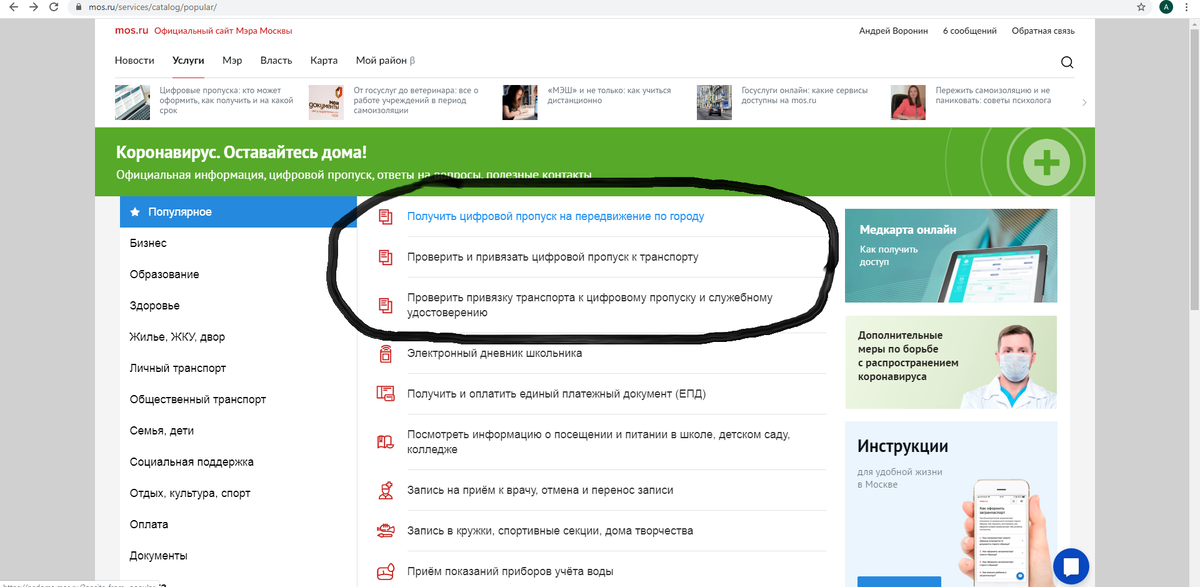Image resolution: width=1200 pixels, height=587 pixels.
Task: Open the chat bubble widget
Action: pyautogui.click(x=1071, y=564)
